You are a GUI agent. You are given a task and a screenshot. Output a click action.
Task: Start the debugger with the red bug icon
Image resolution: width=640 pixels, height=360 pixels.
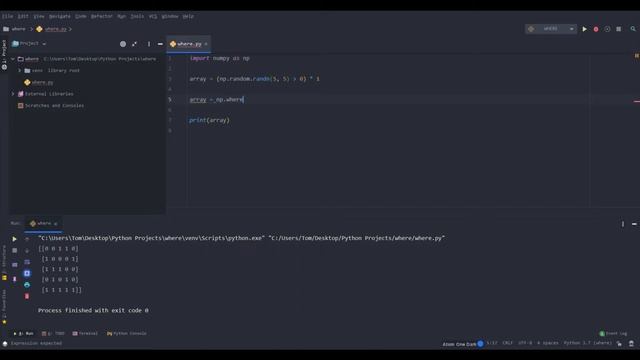pyautogui.click(x=596, y=29)
